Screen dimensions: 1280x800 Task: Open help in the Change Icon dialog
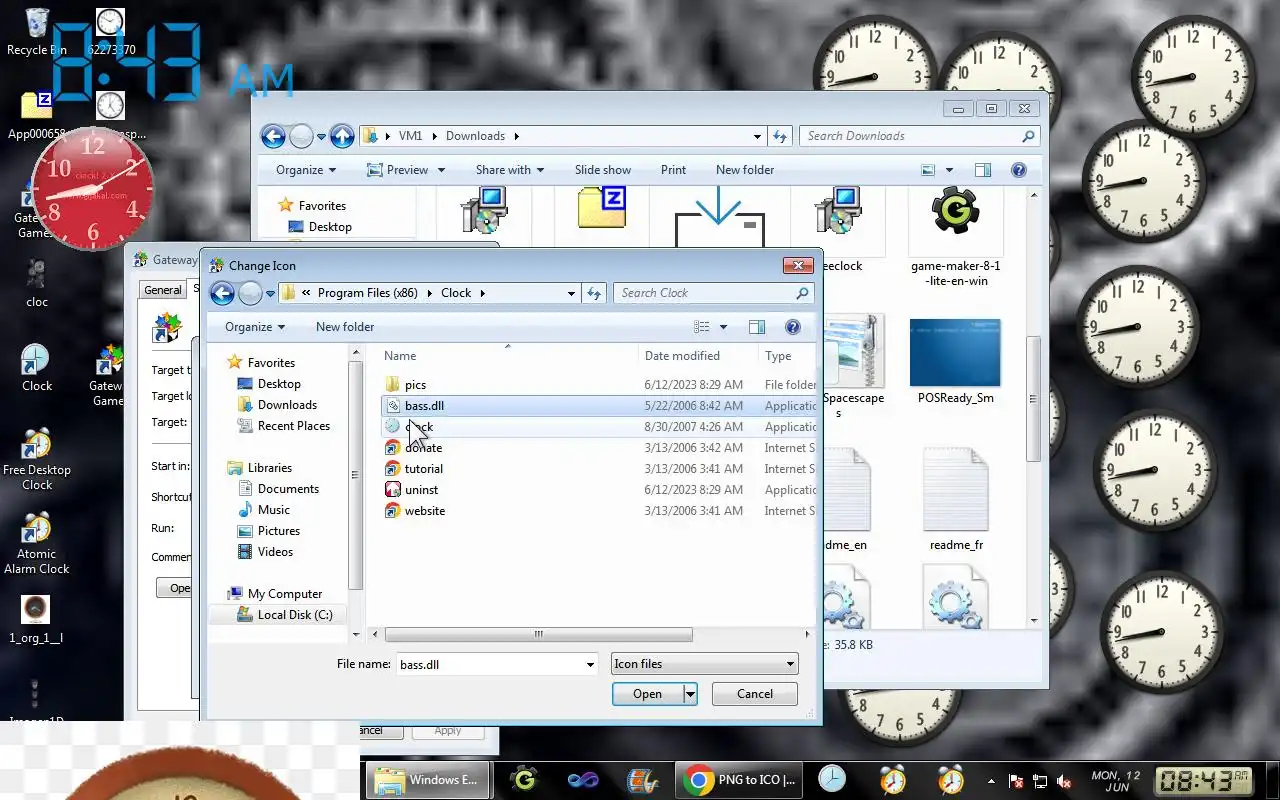coord(793,327)
